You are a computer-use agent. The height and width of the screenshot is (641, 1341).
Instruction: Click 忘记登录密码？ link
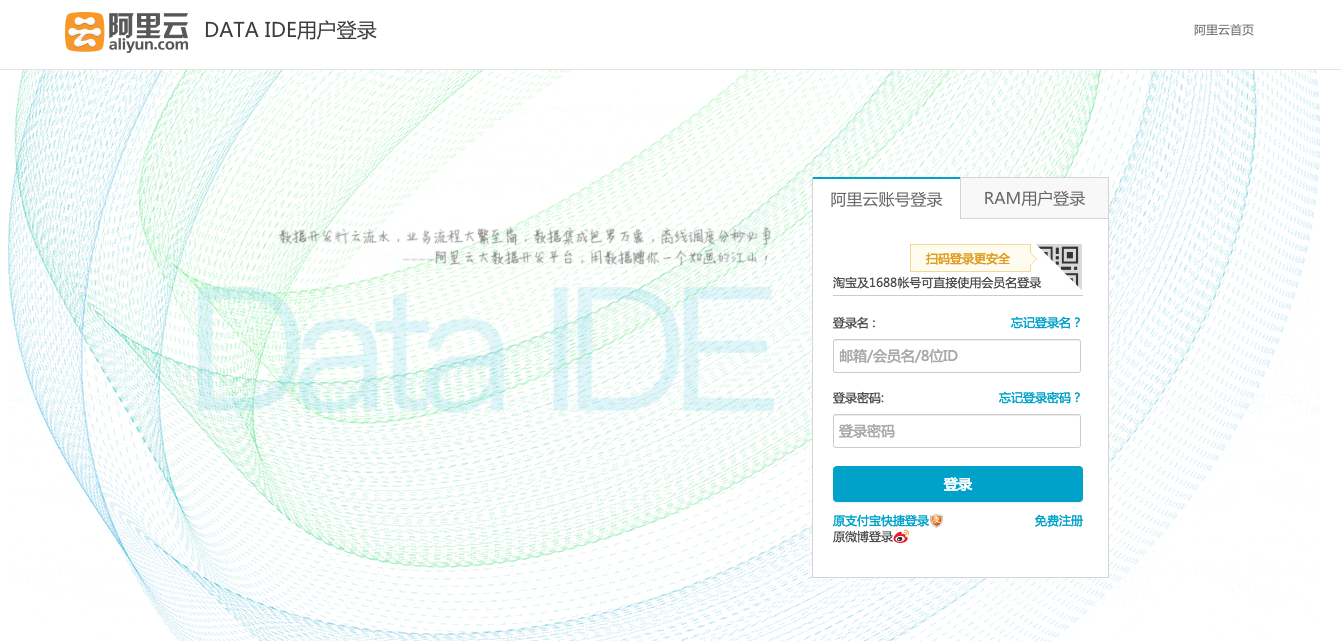pos(1040,398)
